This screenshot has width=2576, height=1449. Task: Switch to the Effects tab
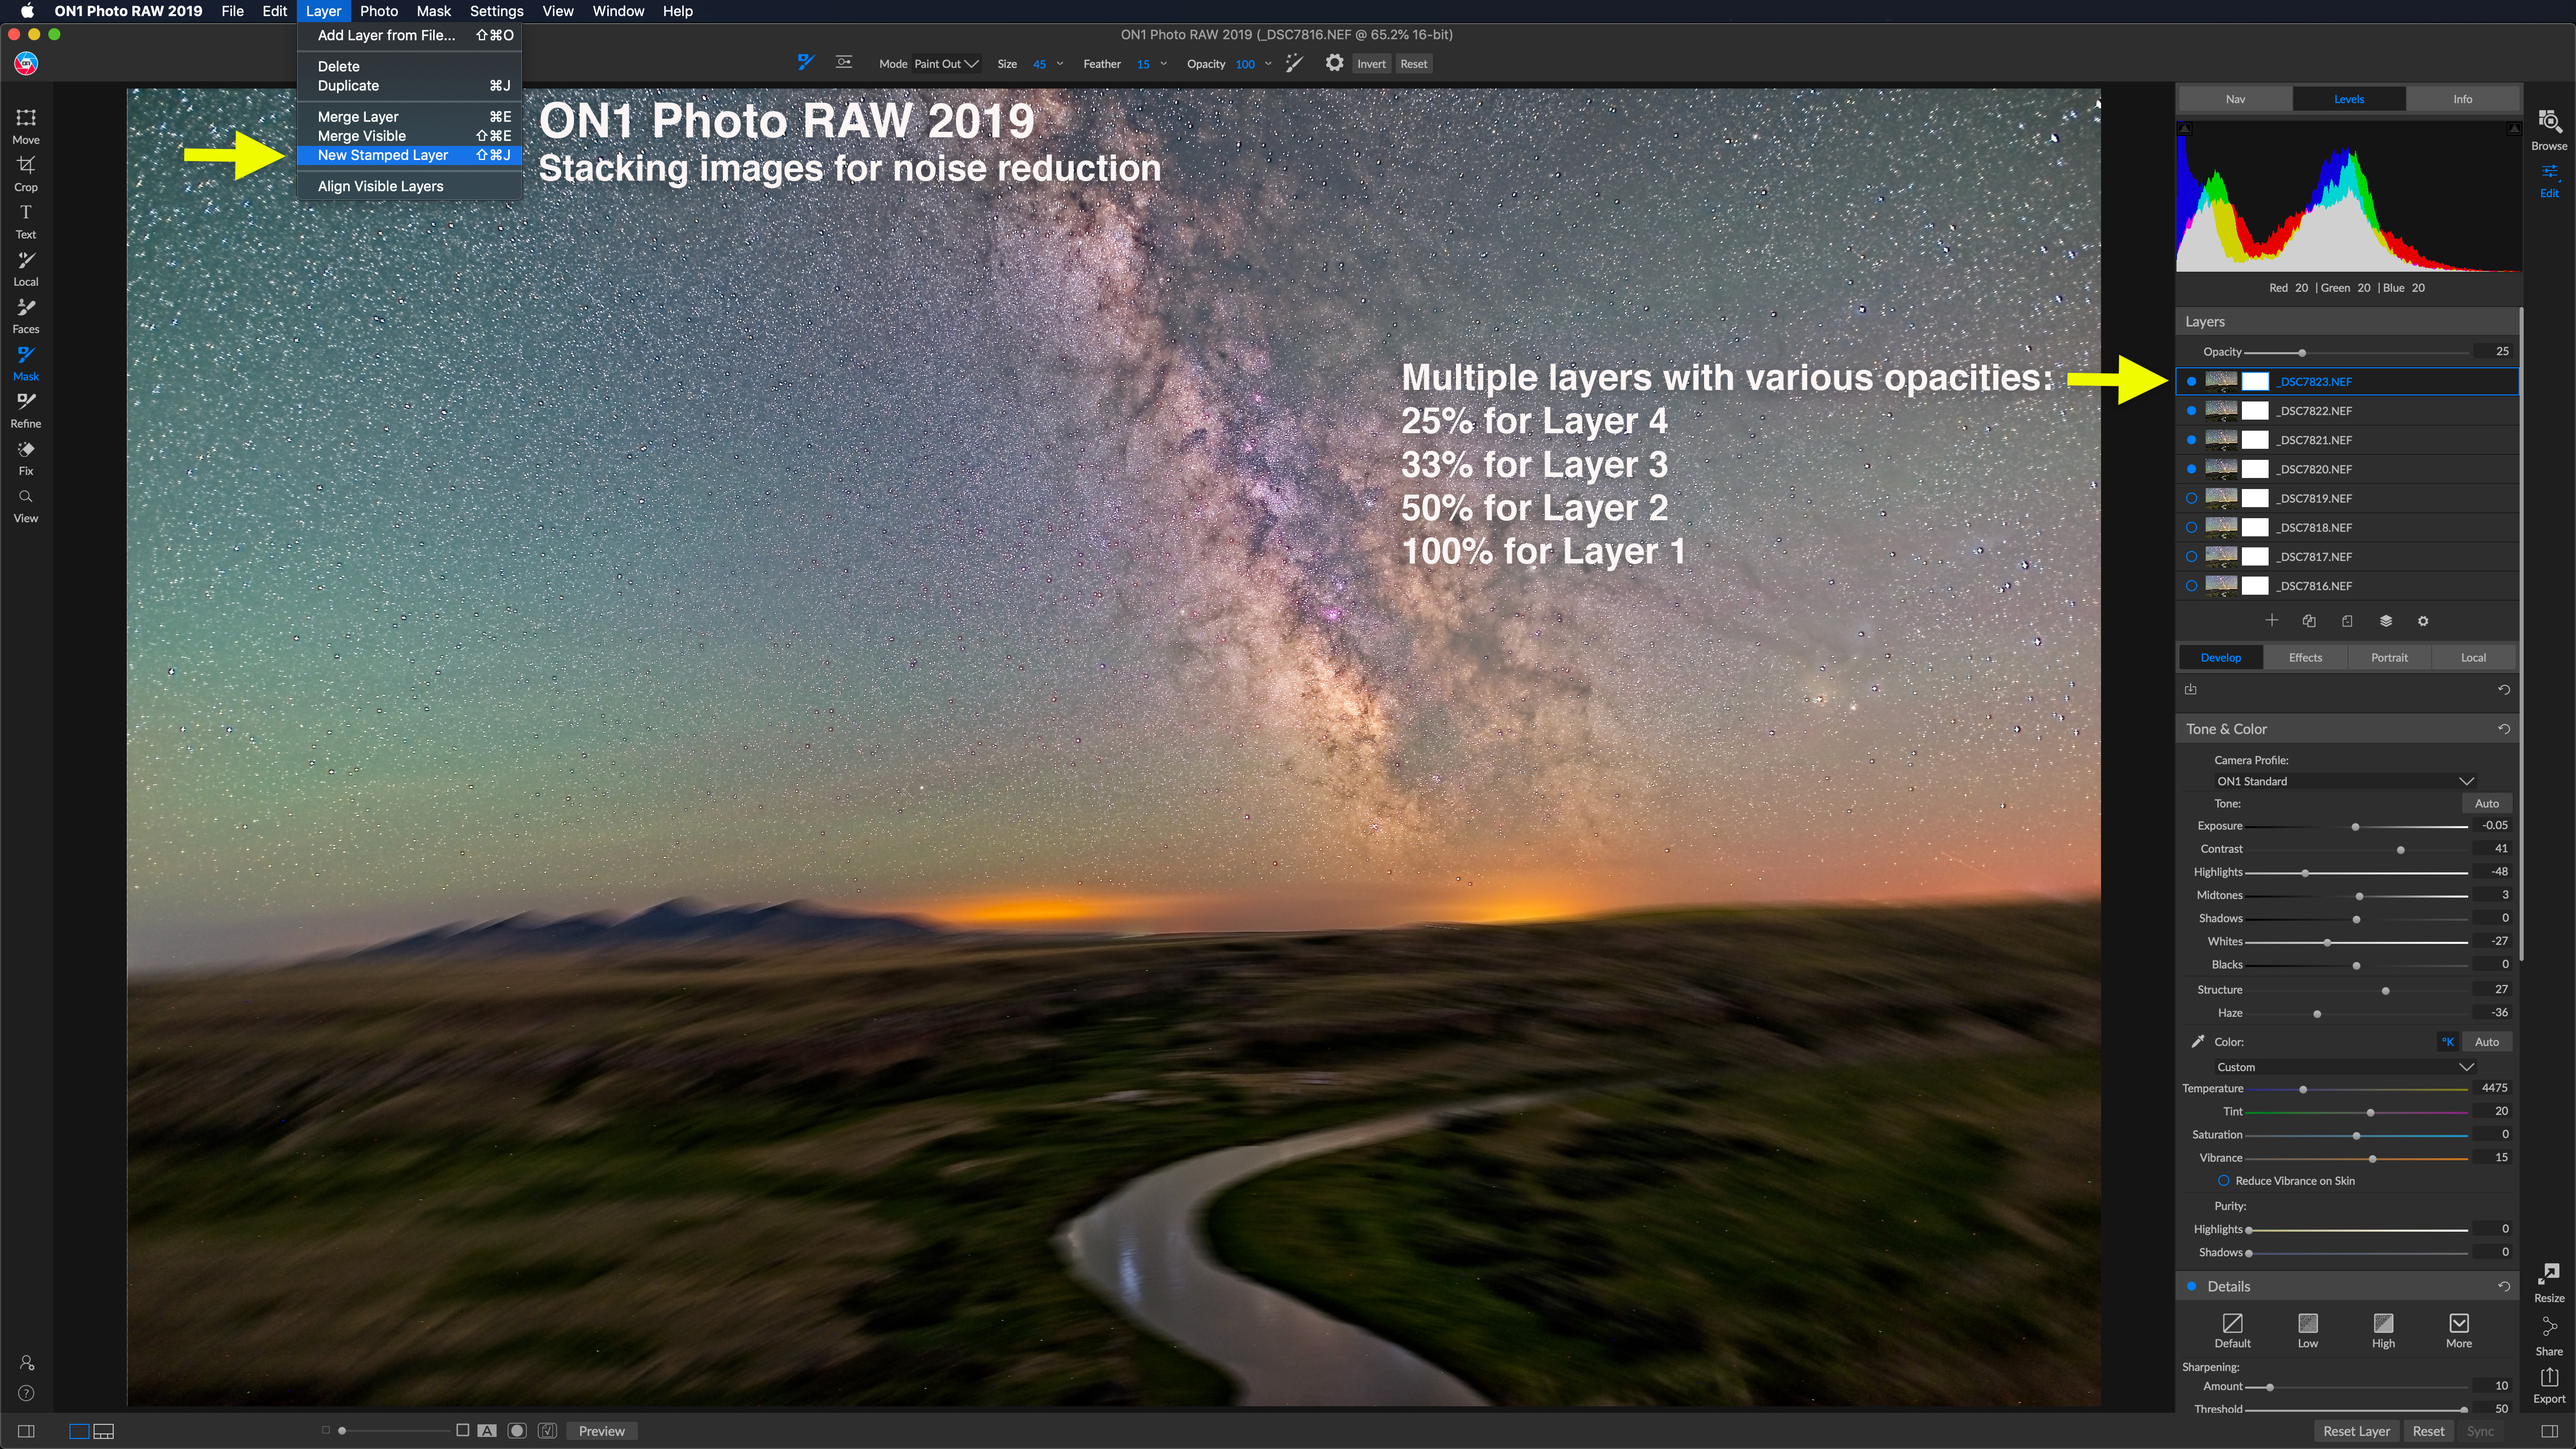coord(2305,657)
